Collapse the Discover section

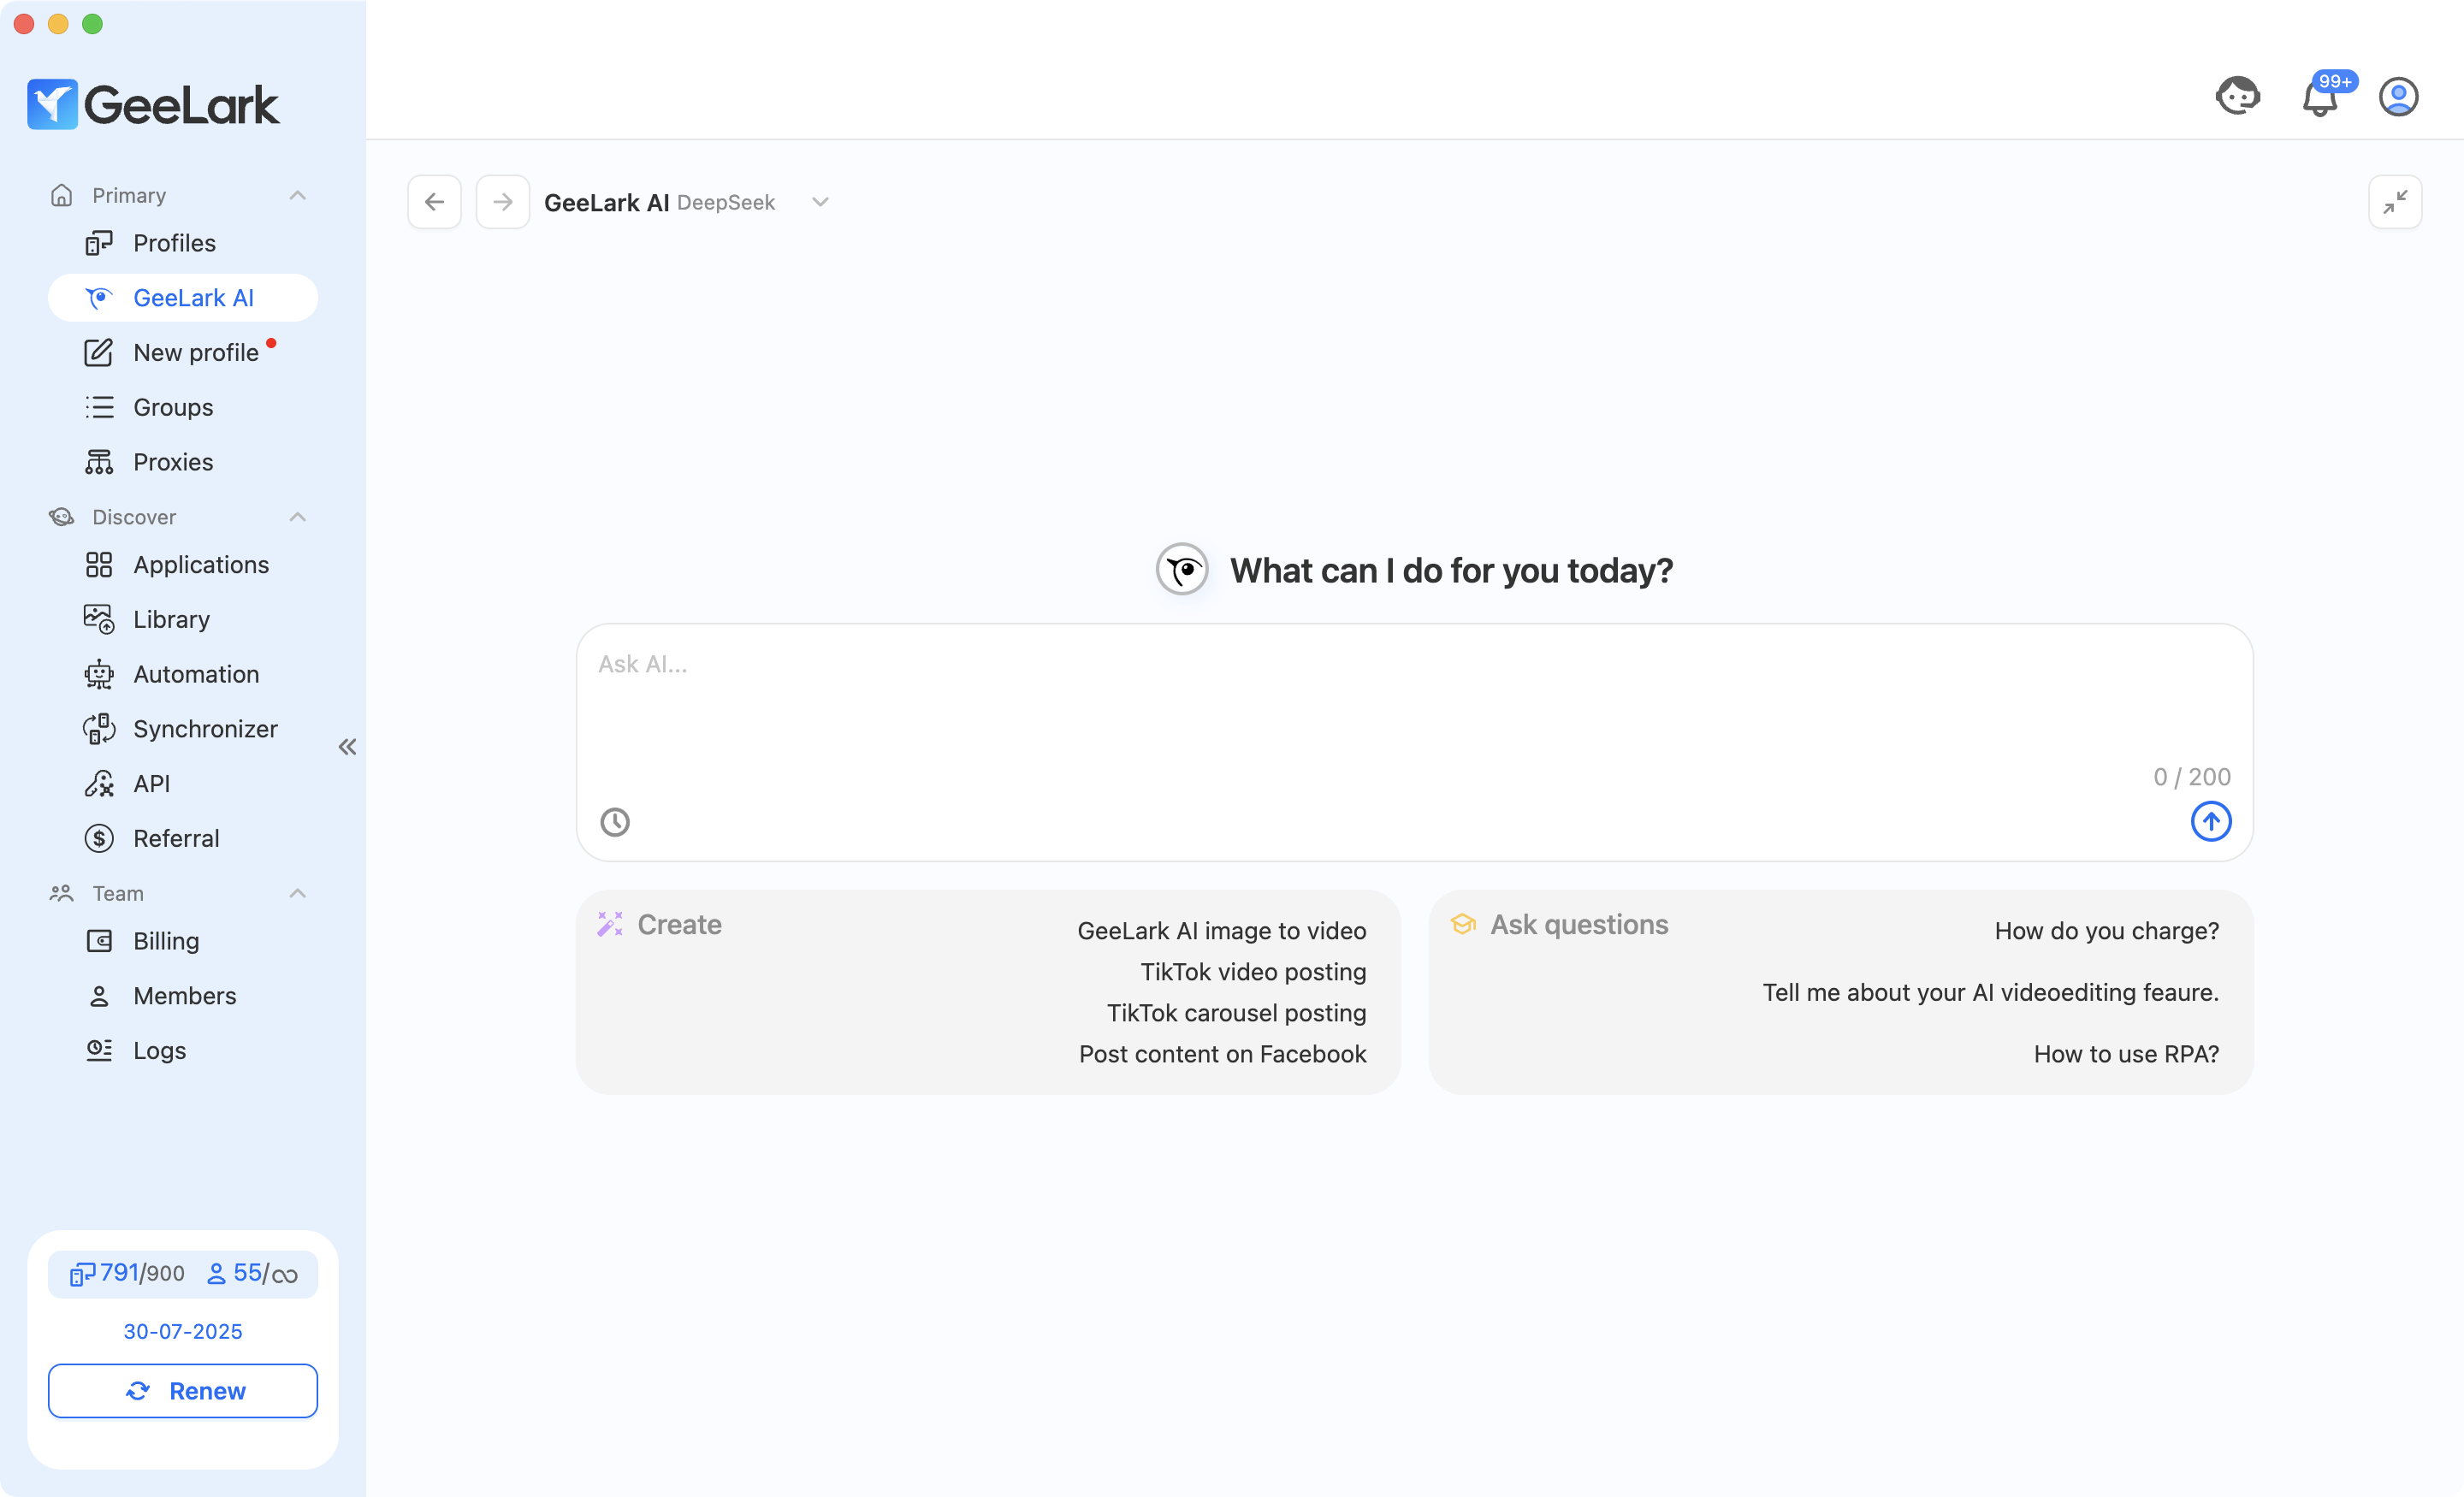(297, 517)
